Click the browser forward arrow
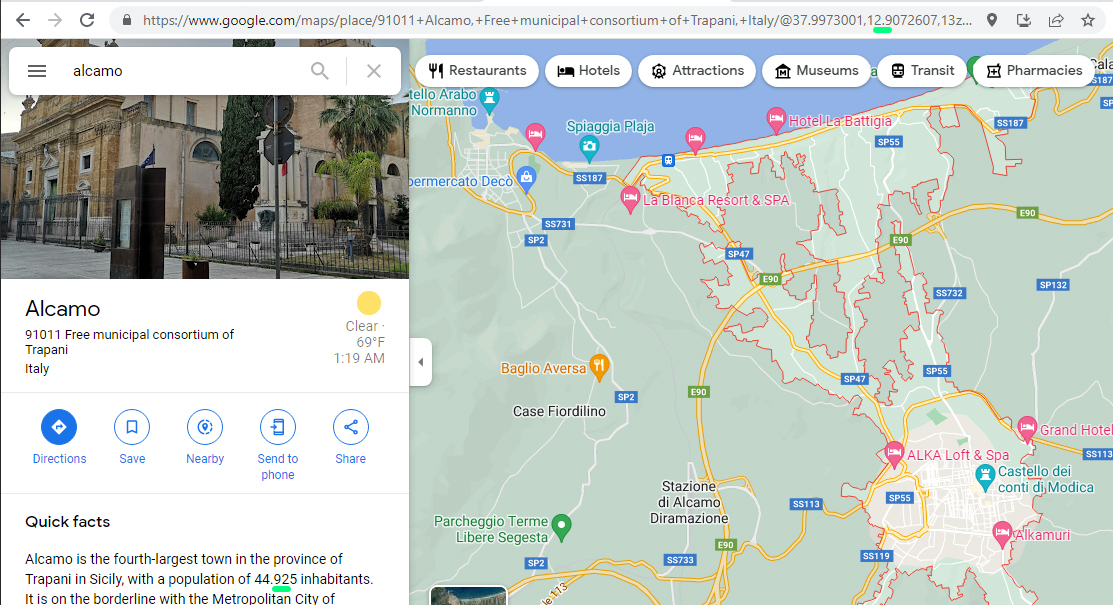 point(55,20)
